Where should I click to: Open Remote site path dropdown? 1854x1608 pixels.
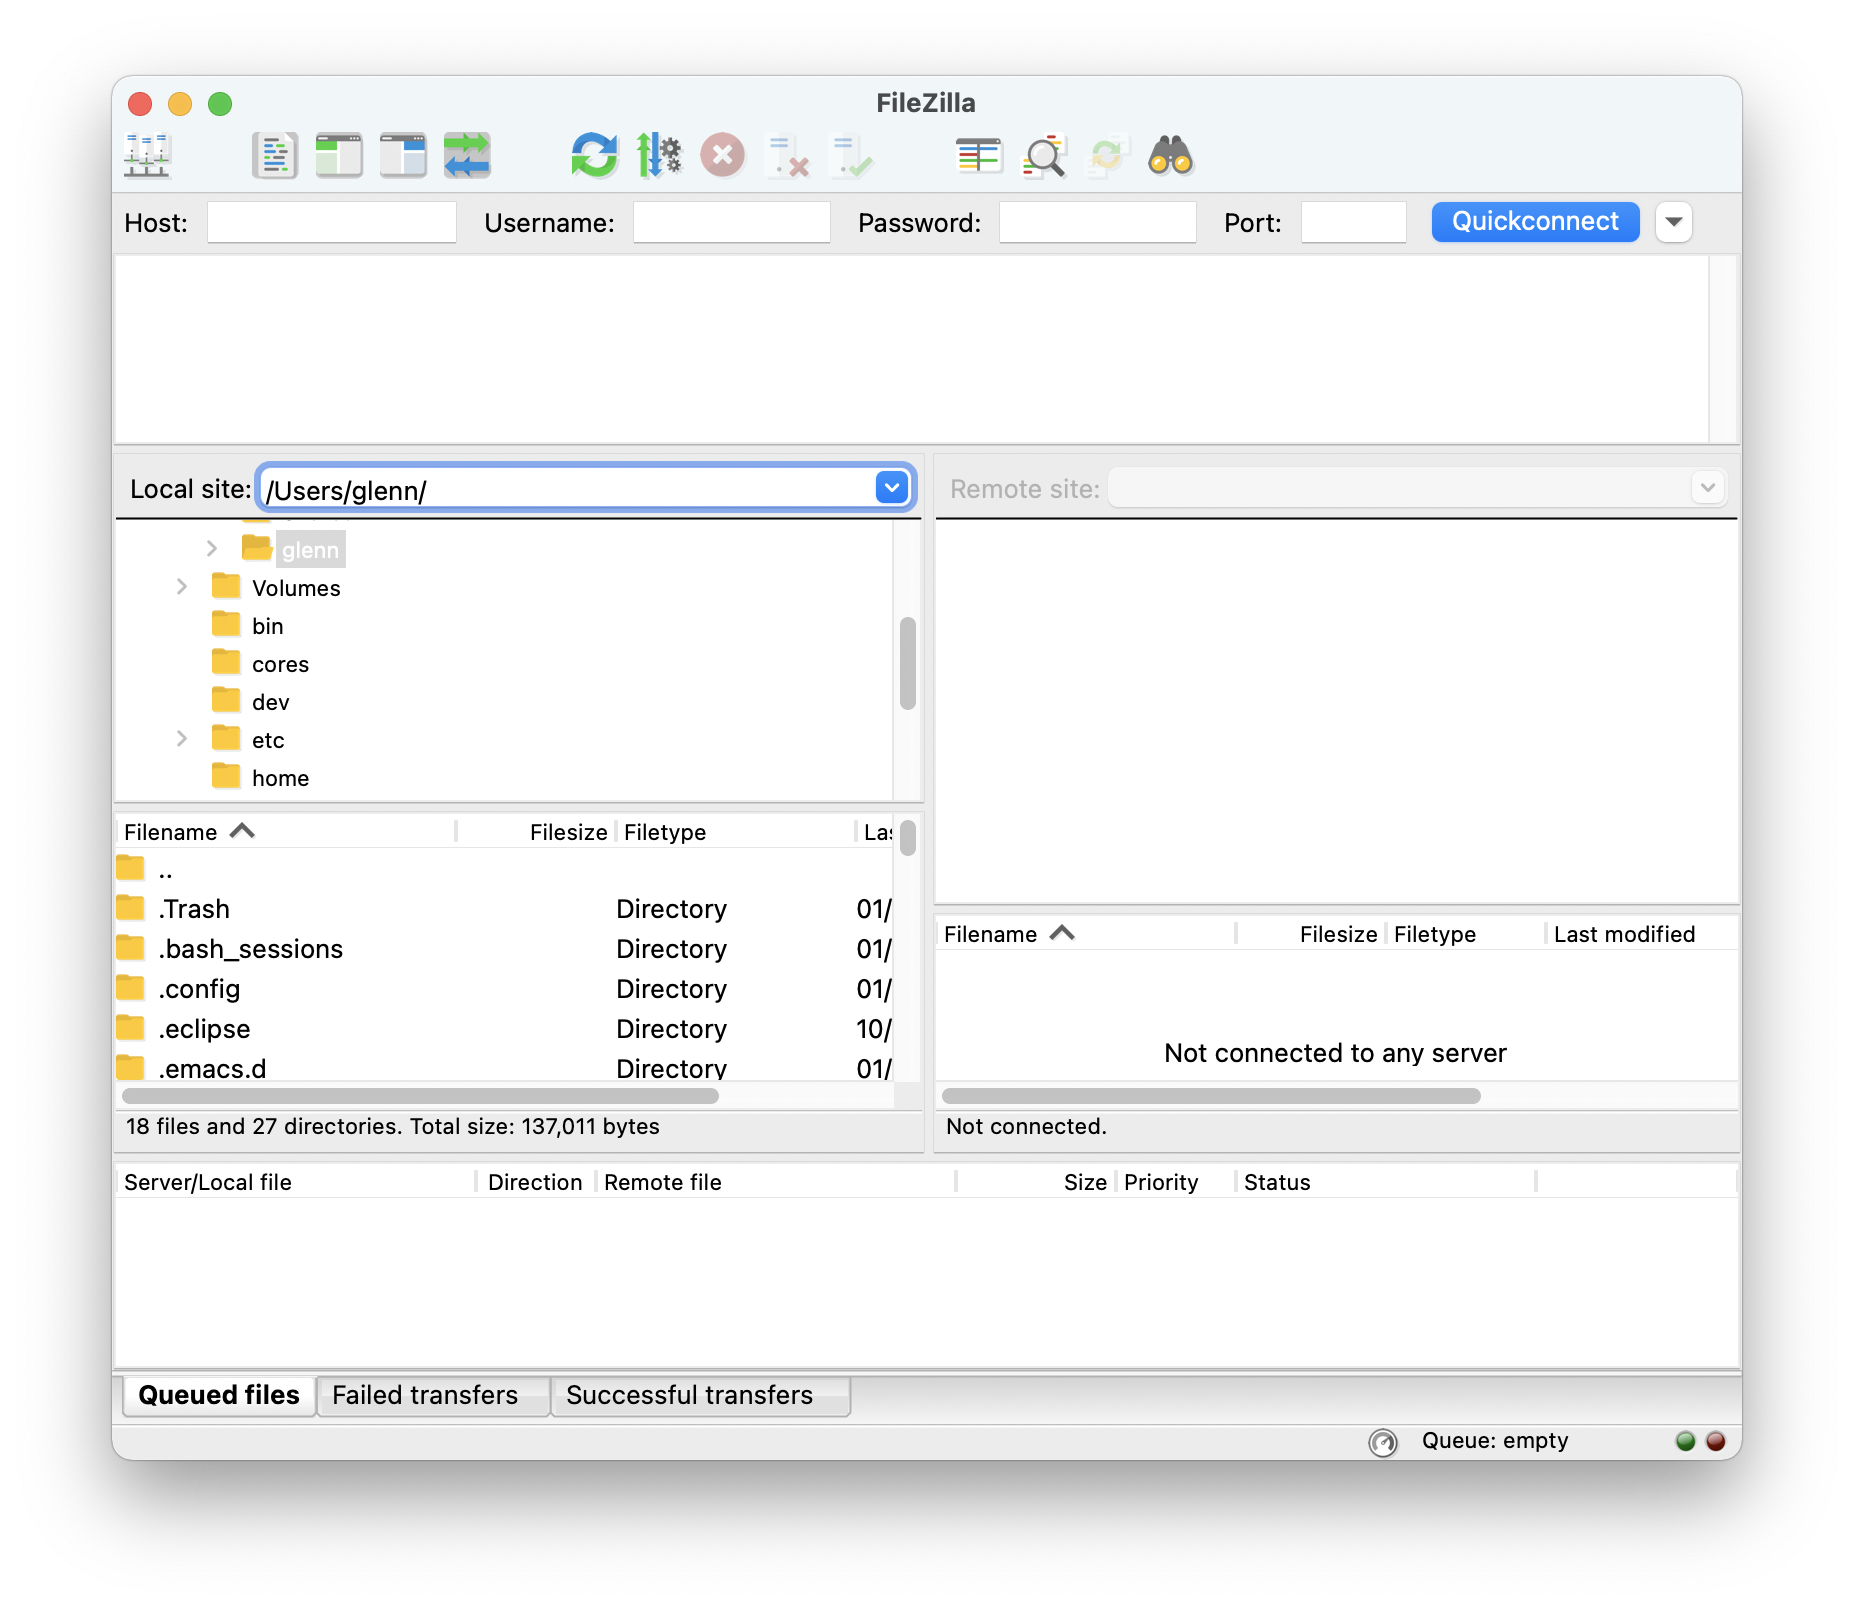click(x=1708, y=488)
